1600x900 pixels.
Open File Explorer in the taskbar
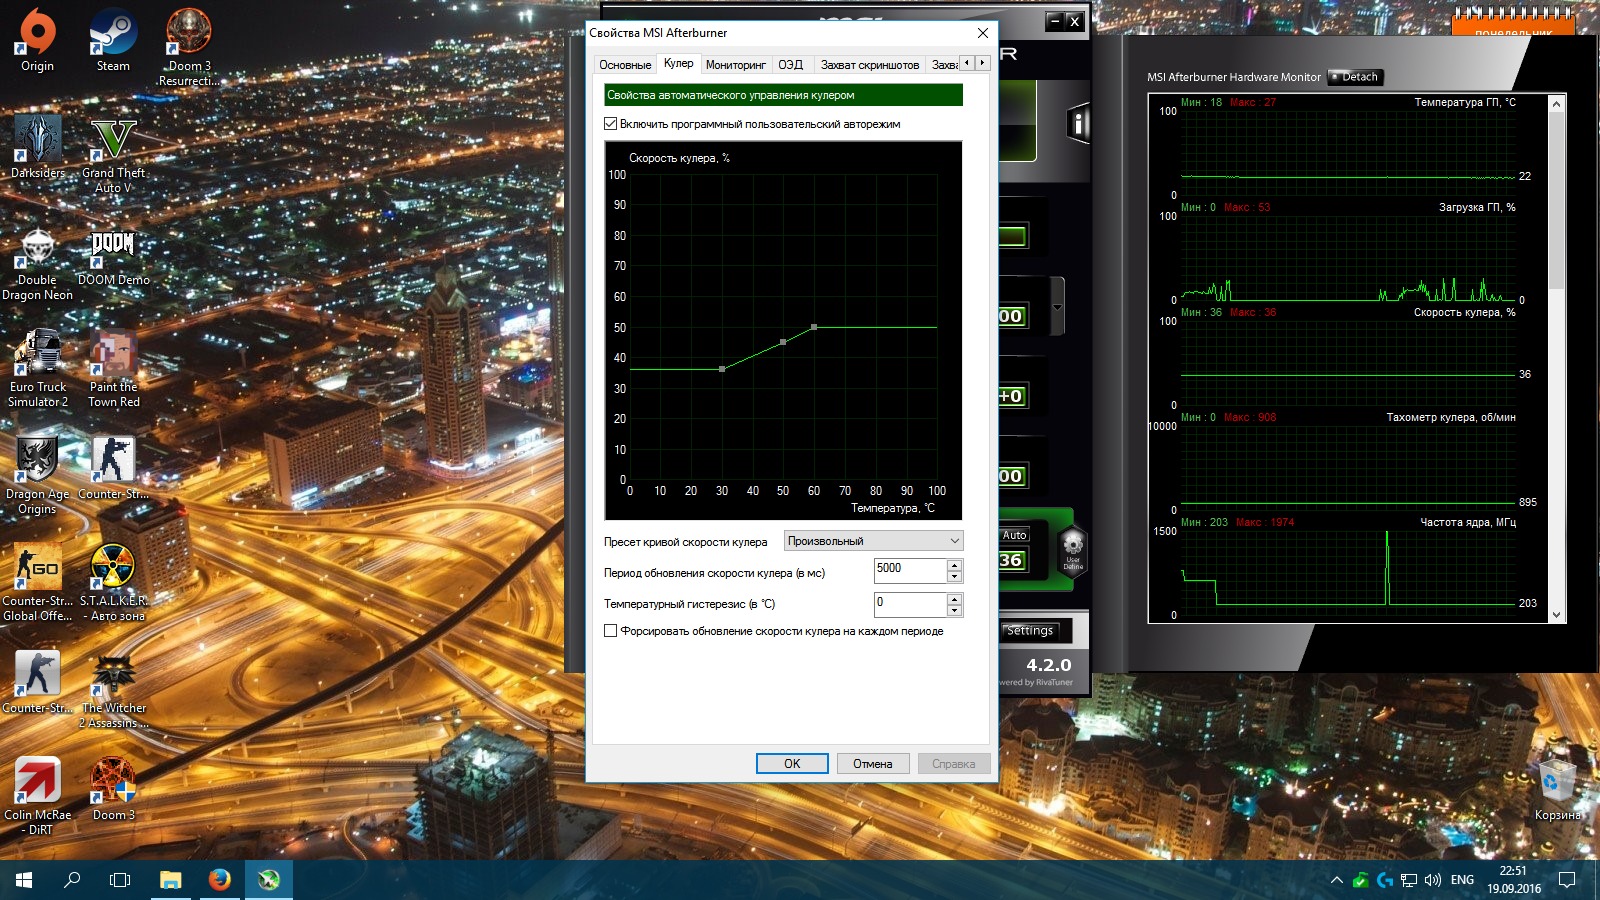click(171, 880)
